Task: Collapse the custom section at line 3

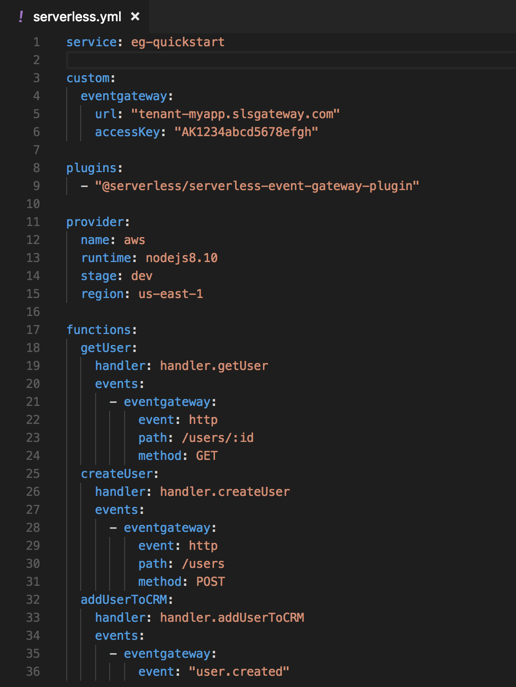Action: point(88,78)
